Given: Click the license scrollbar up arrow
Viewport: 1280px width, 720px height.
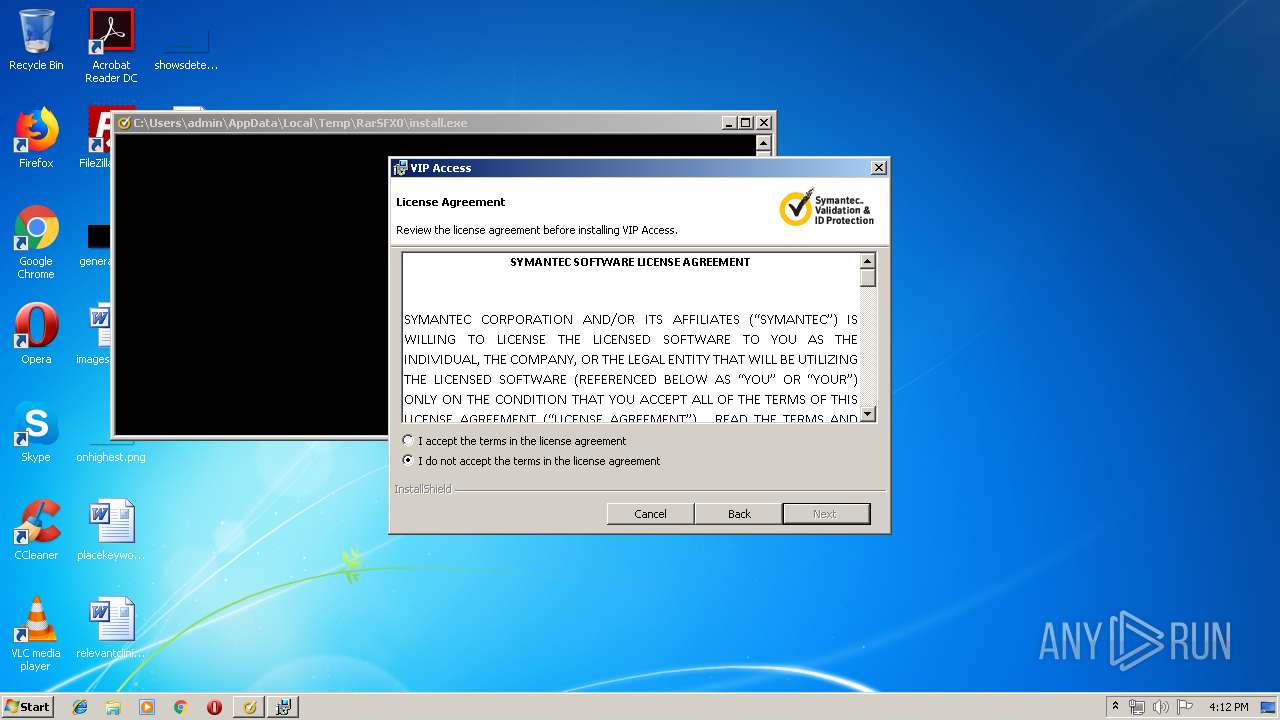Looking at the screenshot, I should pos(868,261).
